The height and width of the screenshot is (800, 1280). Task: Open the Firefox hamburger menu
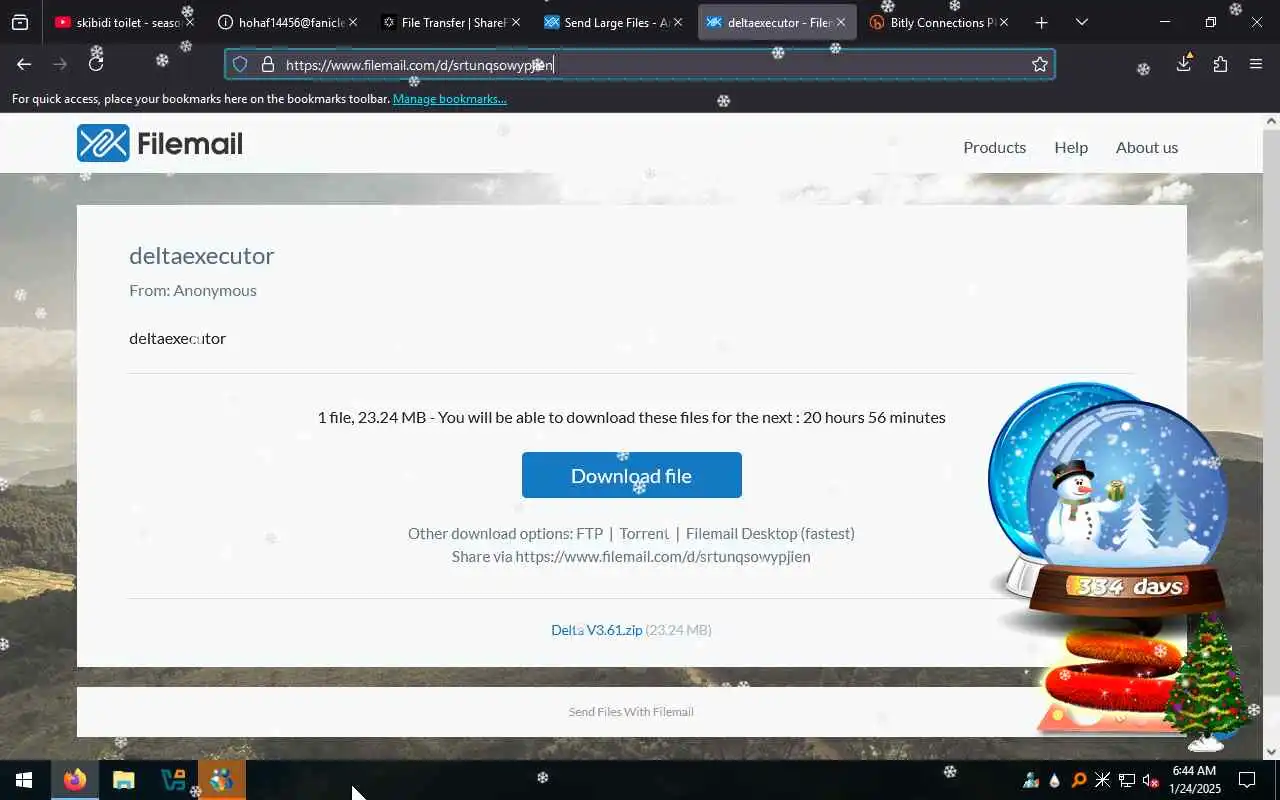pyautogui.click(x=1256, y=64)
